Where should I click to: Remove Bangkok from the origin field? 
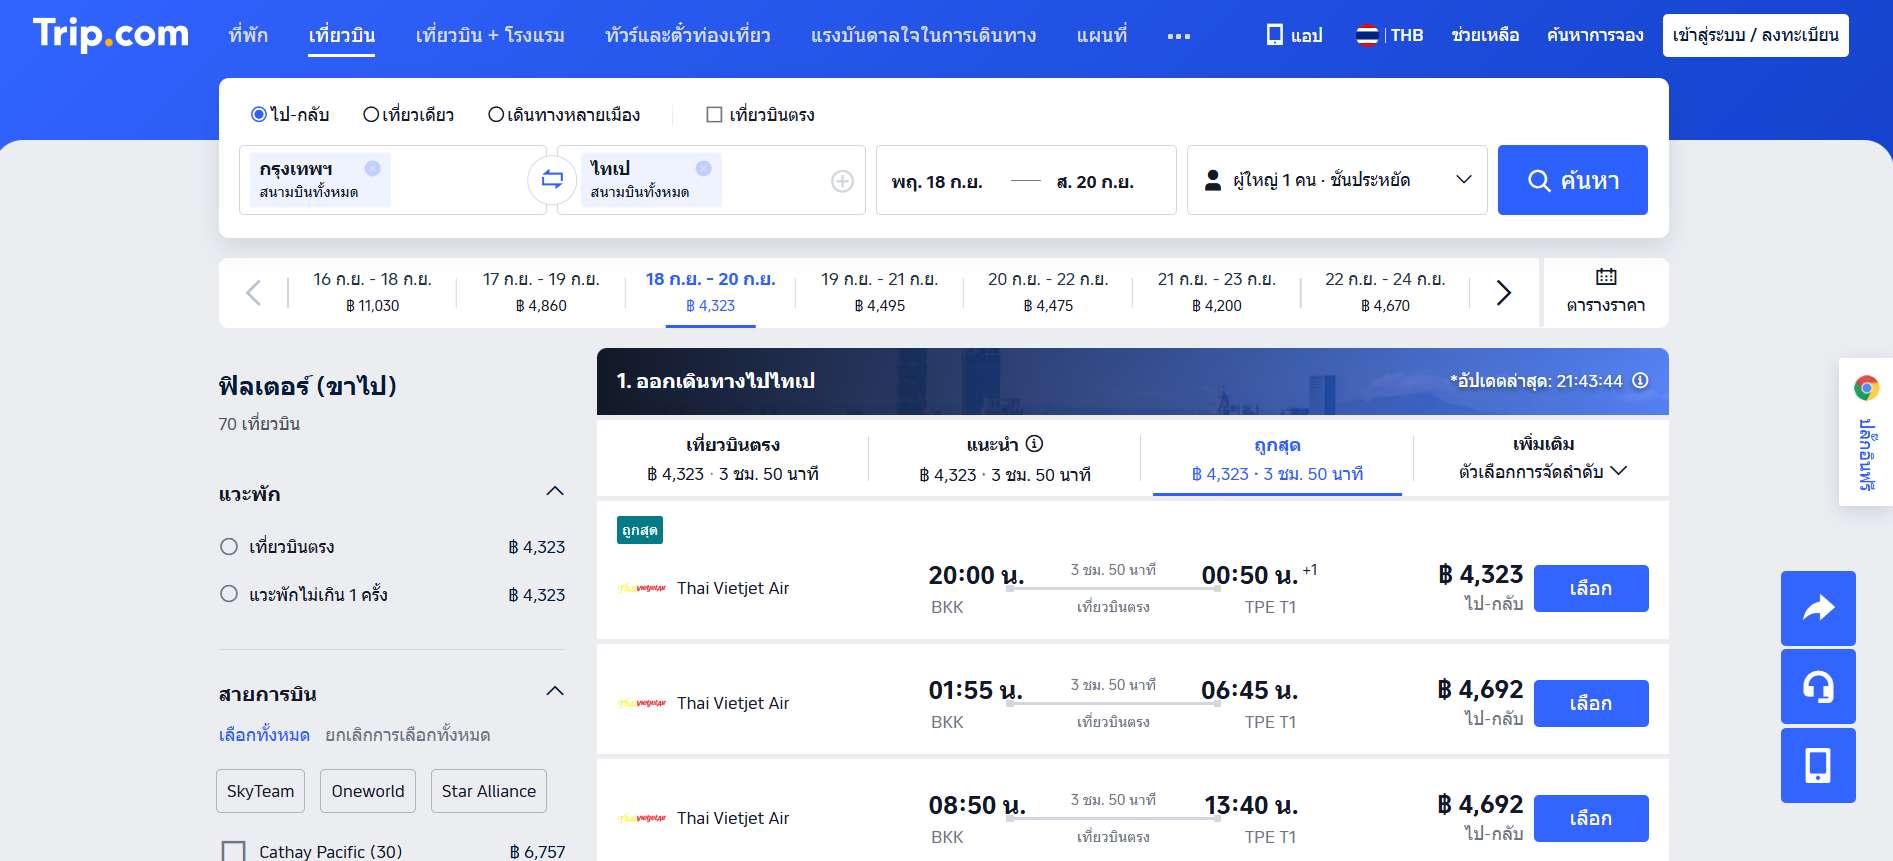[x=372, y=168]
